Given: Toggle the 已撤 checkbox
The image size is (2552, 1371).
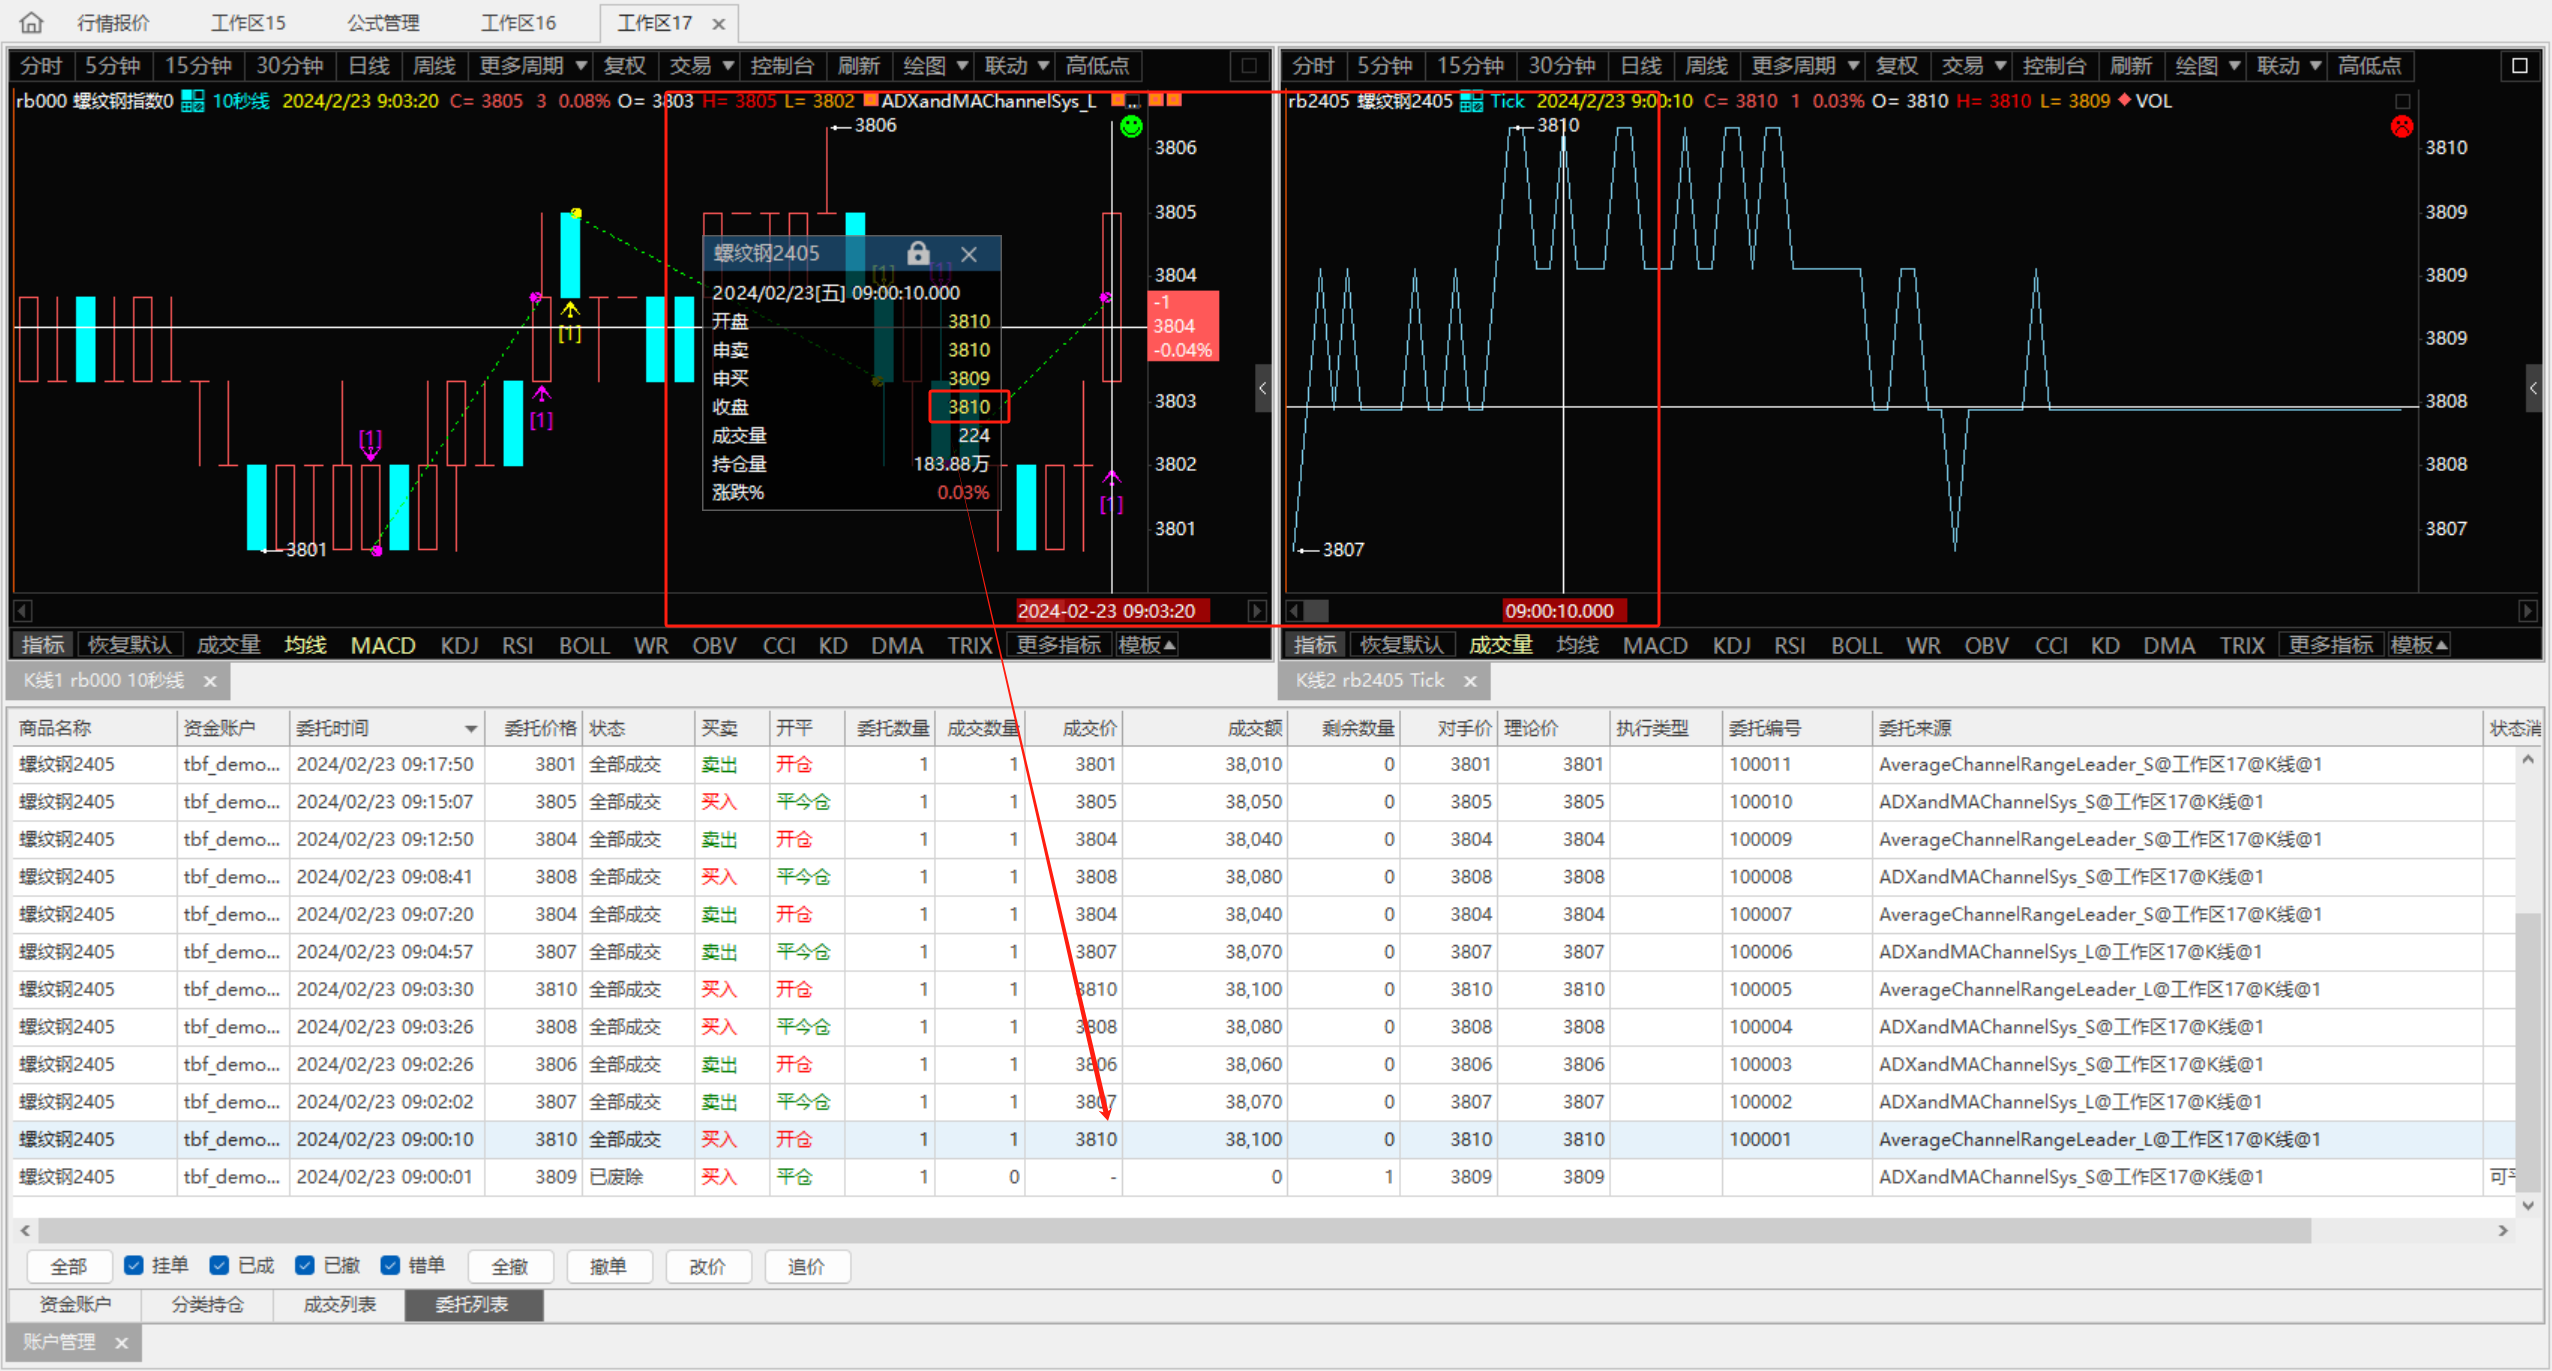Looking at the screenshot, I should 305,1266.
